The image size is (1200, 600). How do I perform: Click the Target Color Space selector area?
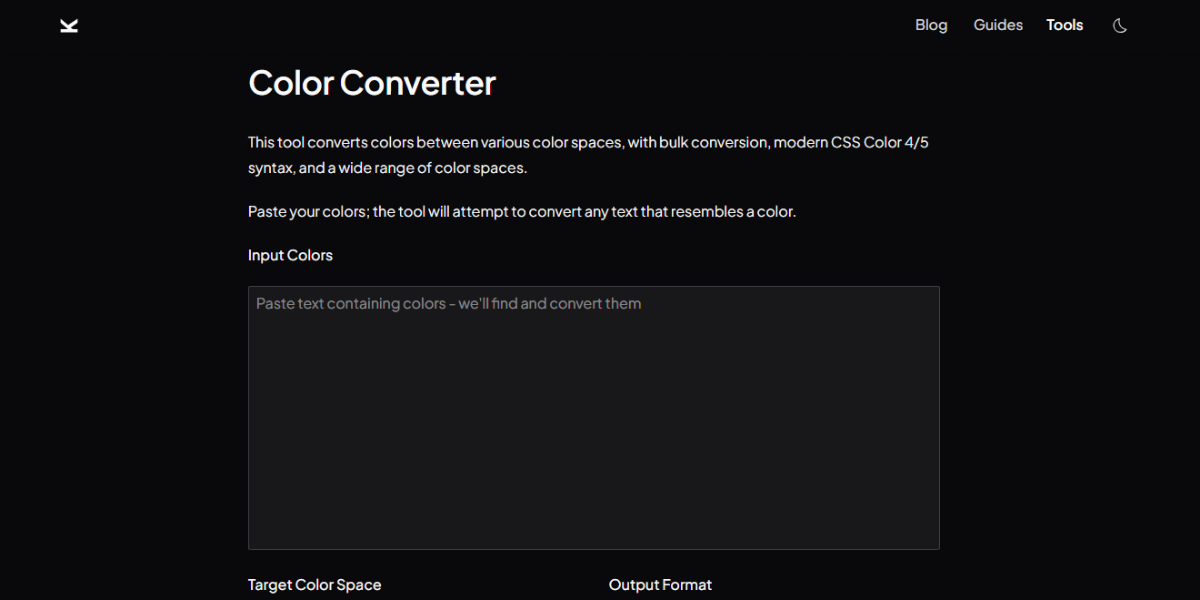(x=314, y=584)
